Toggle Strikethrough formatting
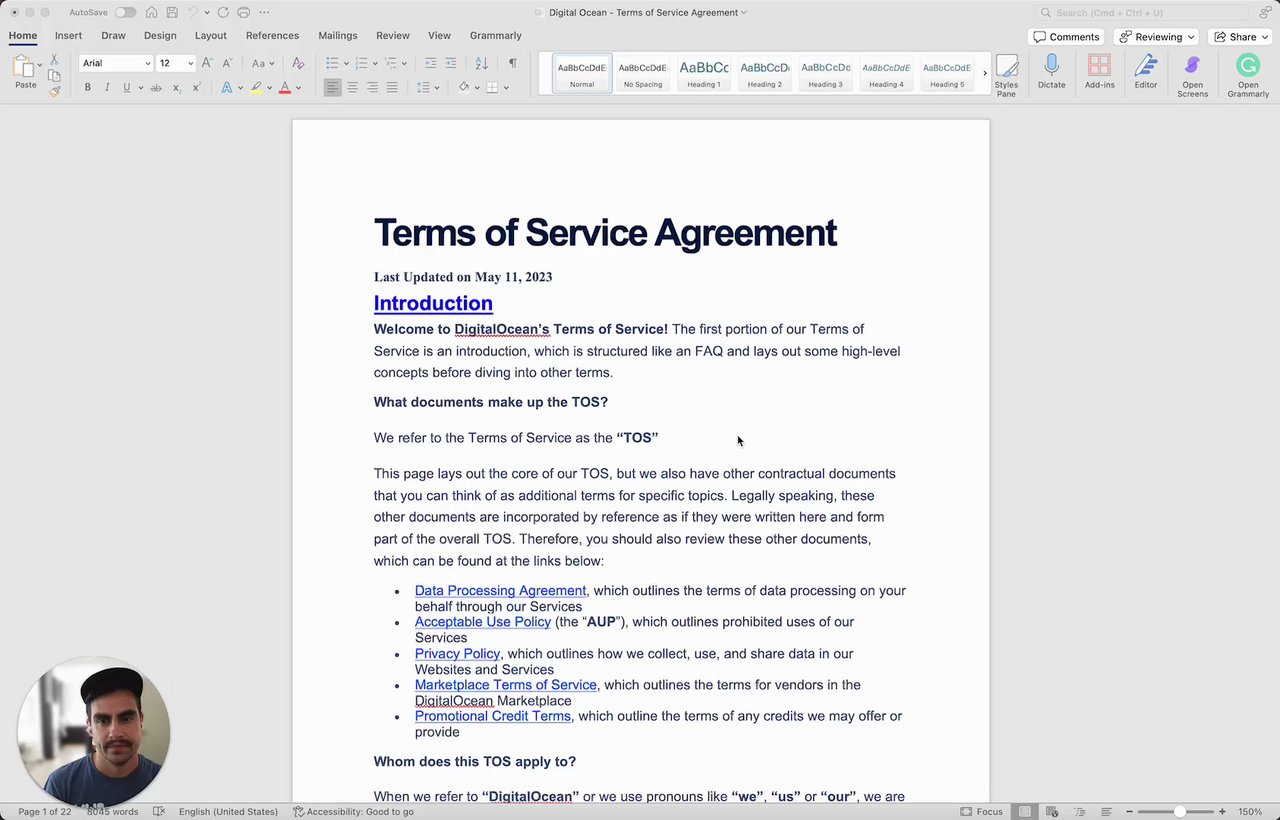1280x820 pixels. coord(156,88)
